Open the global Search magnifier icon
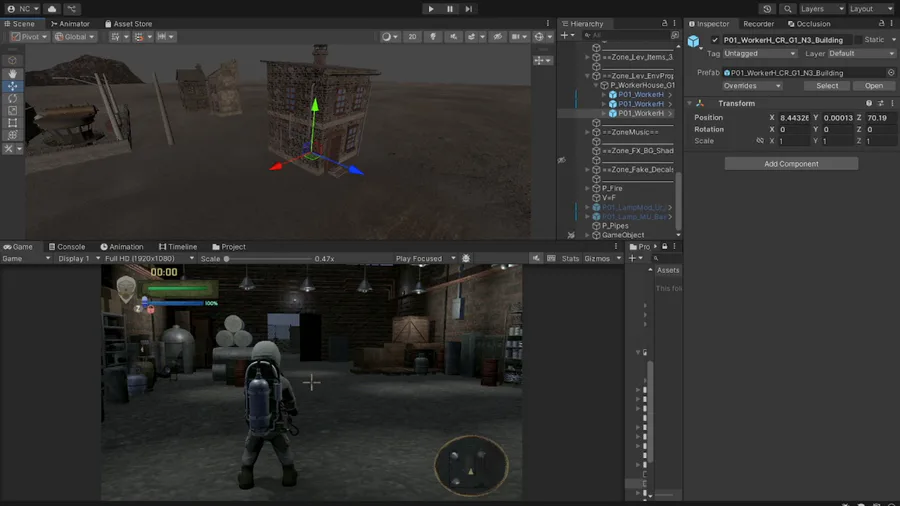 788,9
